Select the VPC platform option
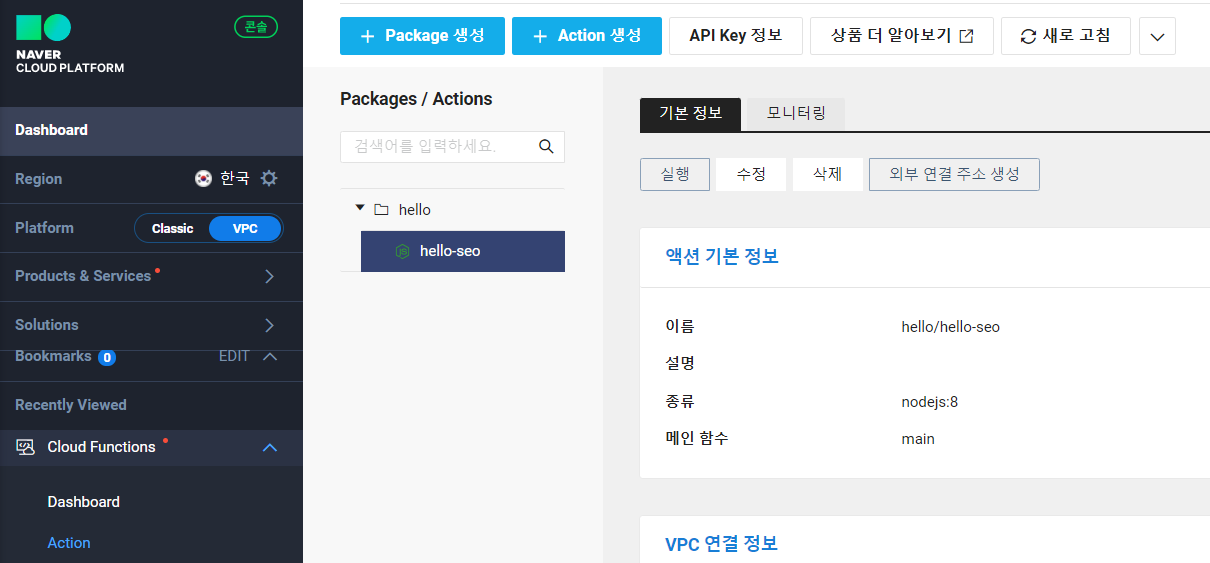Viewport: 1210px width, 563px height. pos(245,228)
